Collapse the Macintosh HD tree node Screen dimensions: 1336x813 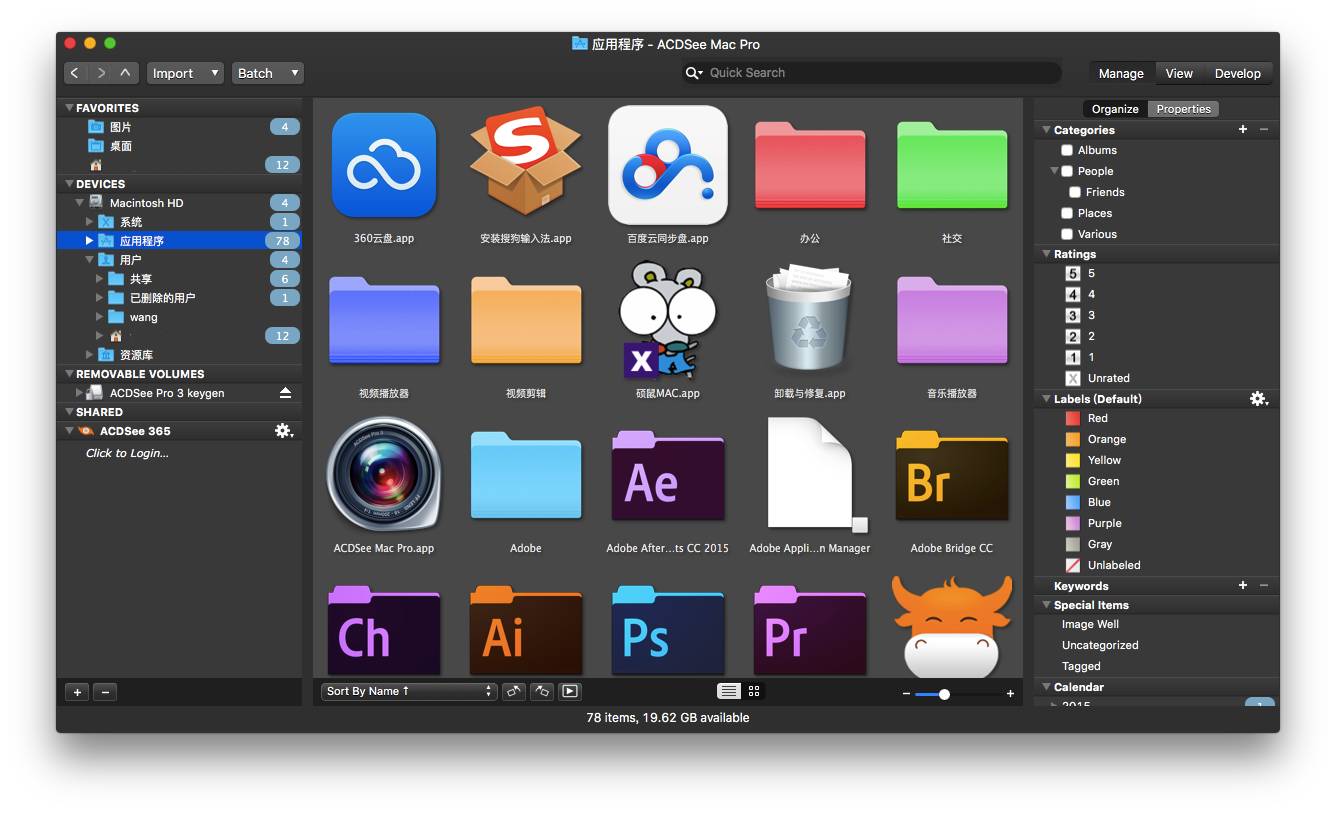coord(79,203)
